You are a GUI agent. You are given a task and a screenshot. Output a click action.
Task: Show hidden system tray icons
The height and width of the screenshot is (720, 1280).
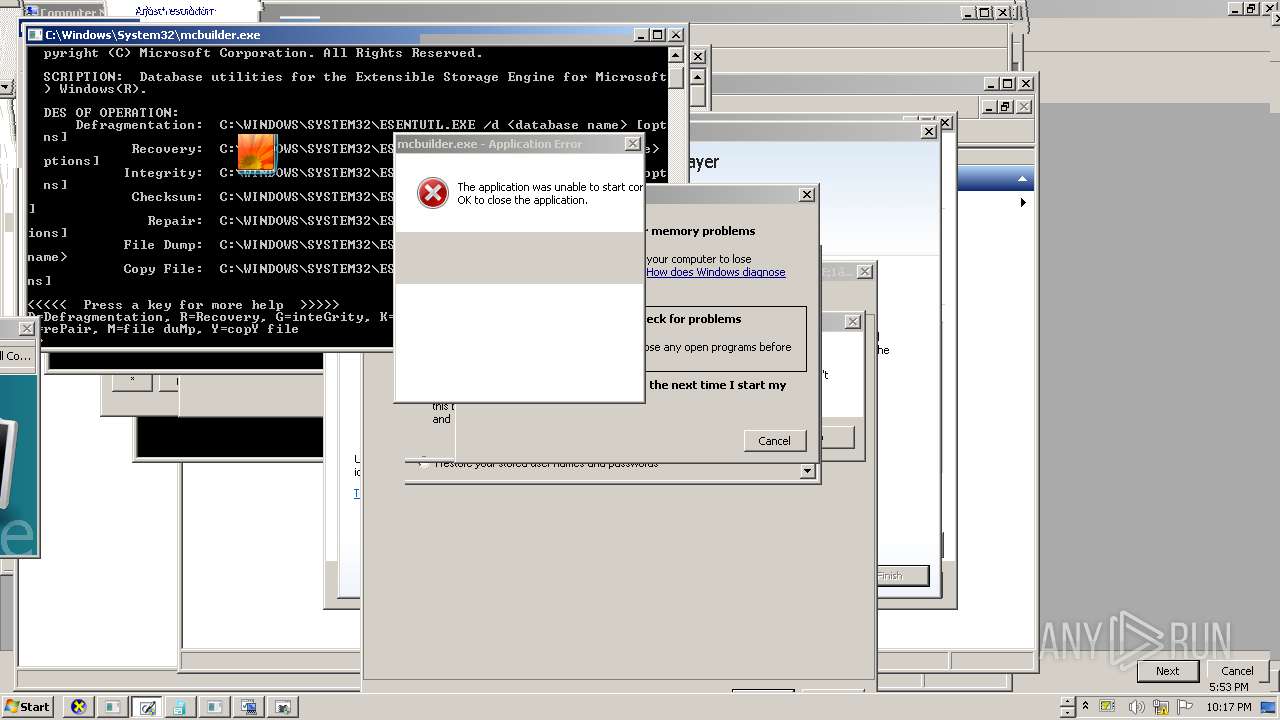point(1086,706)
